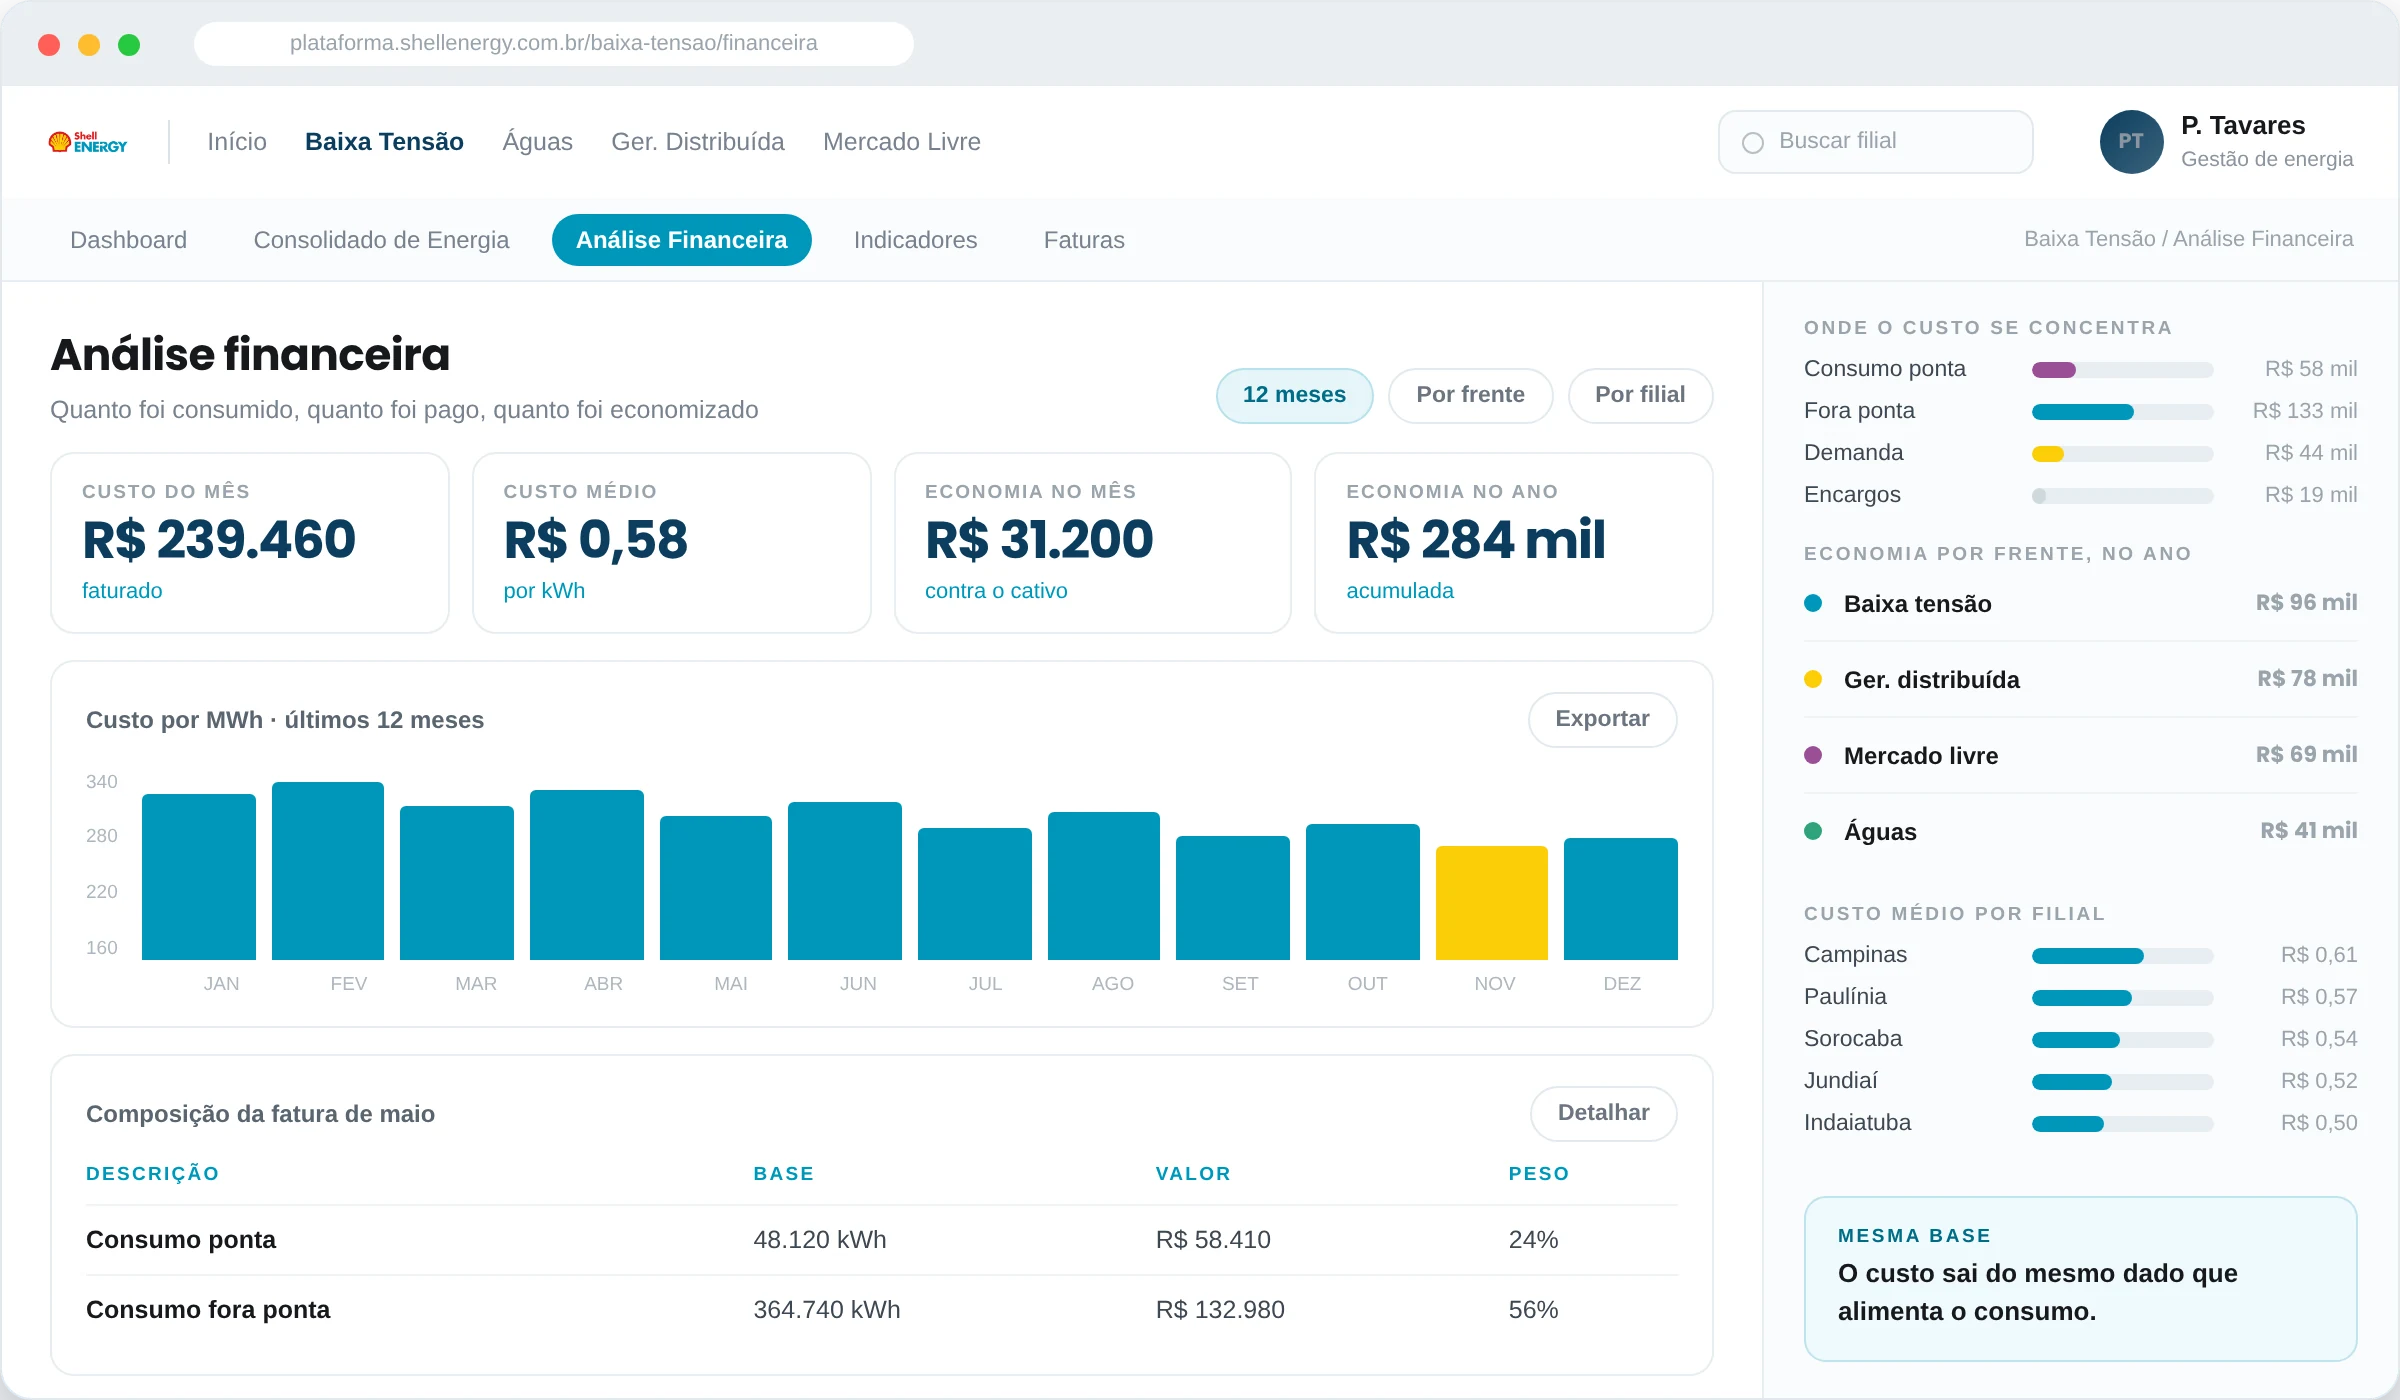Switch to the Indicadores tab
This screenshot has width=2400, height=1400.
(x=915, y=240)
